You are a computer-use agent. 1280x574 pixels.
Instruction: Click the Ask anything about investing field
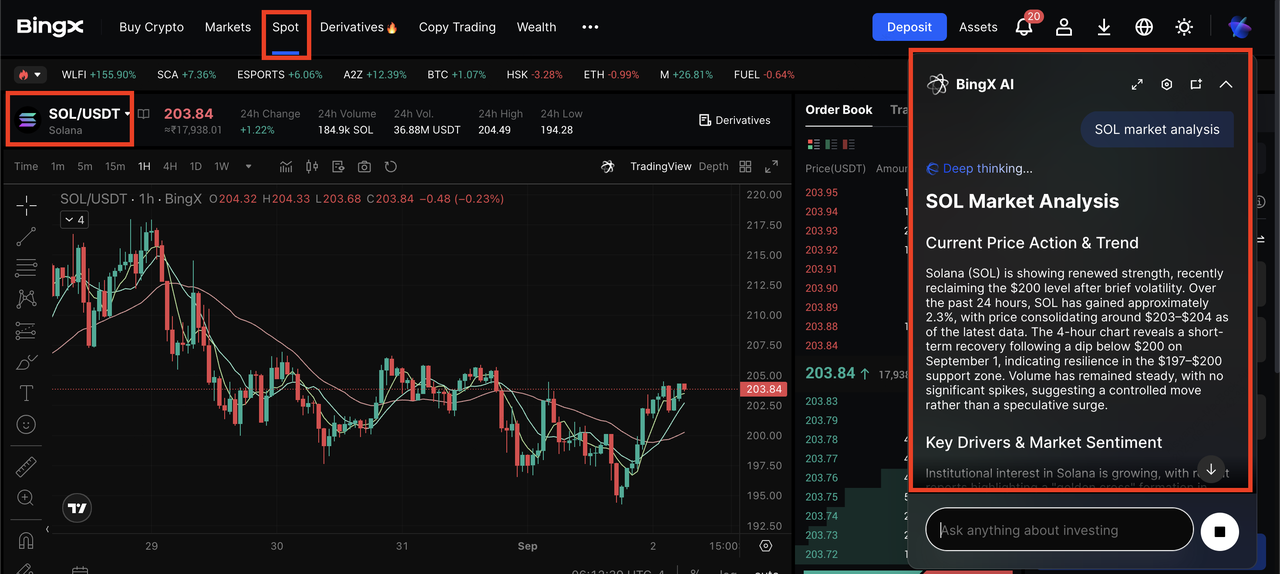pyautogui.click(x=1058, y=530)
